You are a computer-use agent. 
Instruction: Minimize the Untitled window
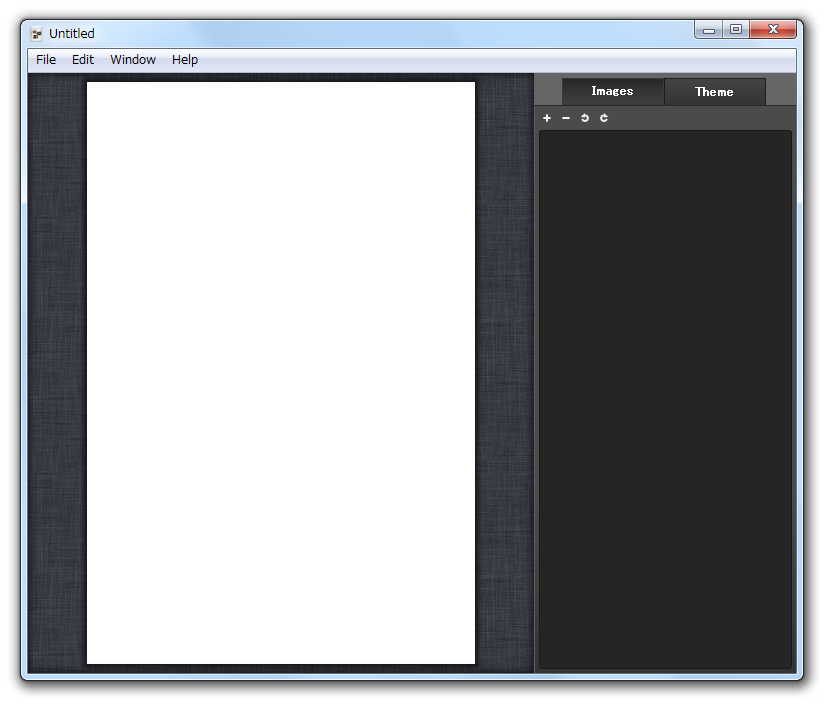click(x=709, y=30)
